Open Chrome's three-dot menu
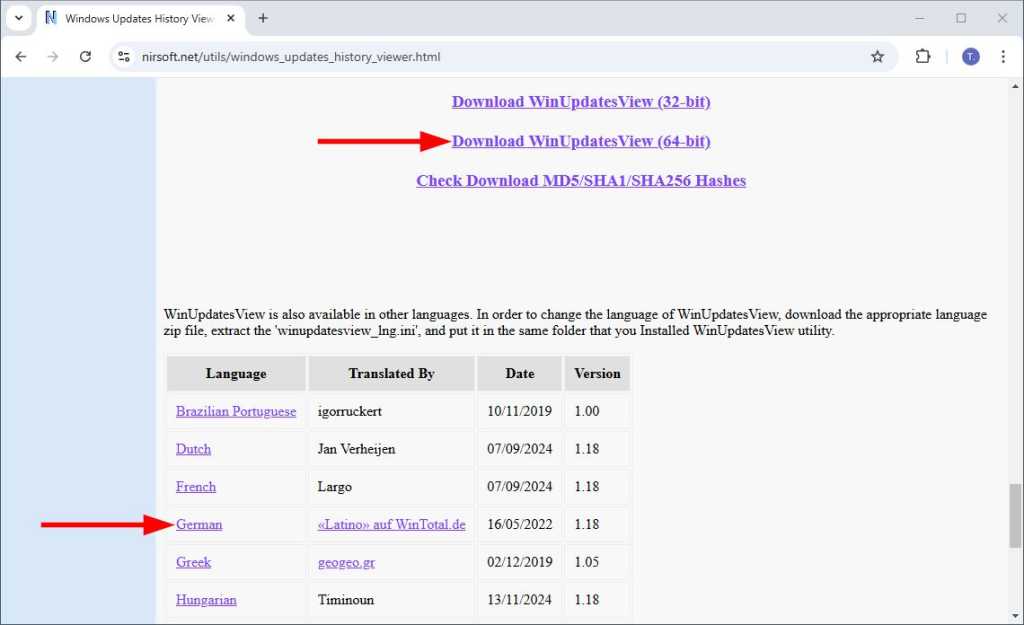This screenshot has height=625, width=1024. tap(1003, 56)
